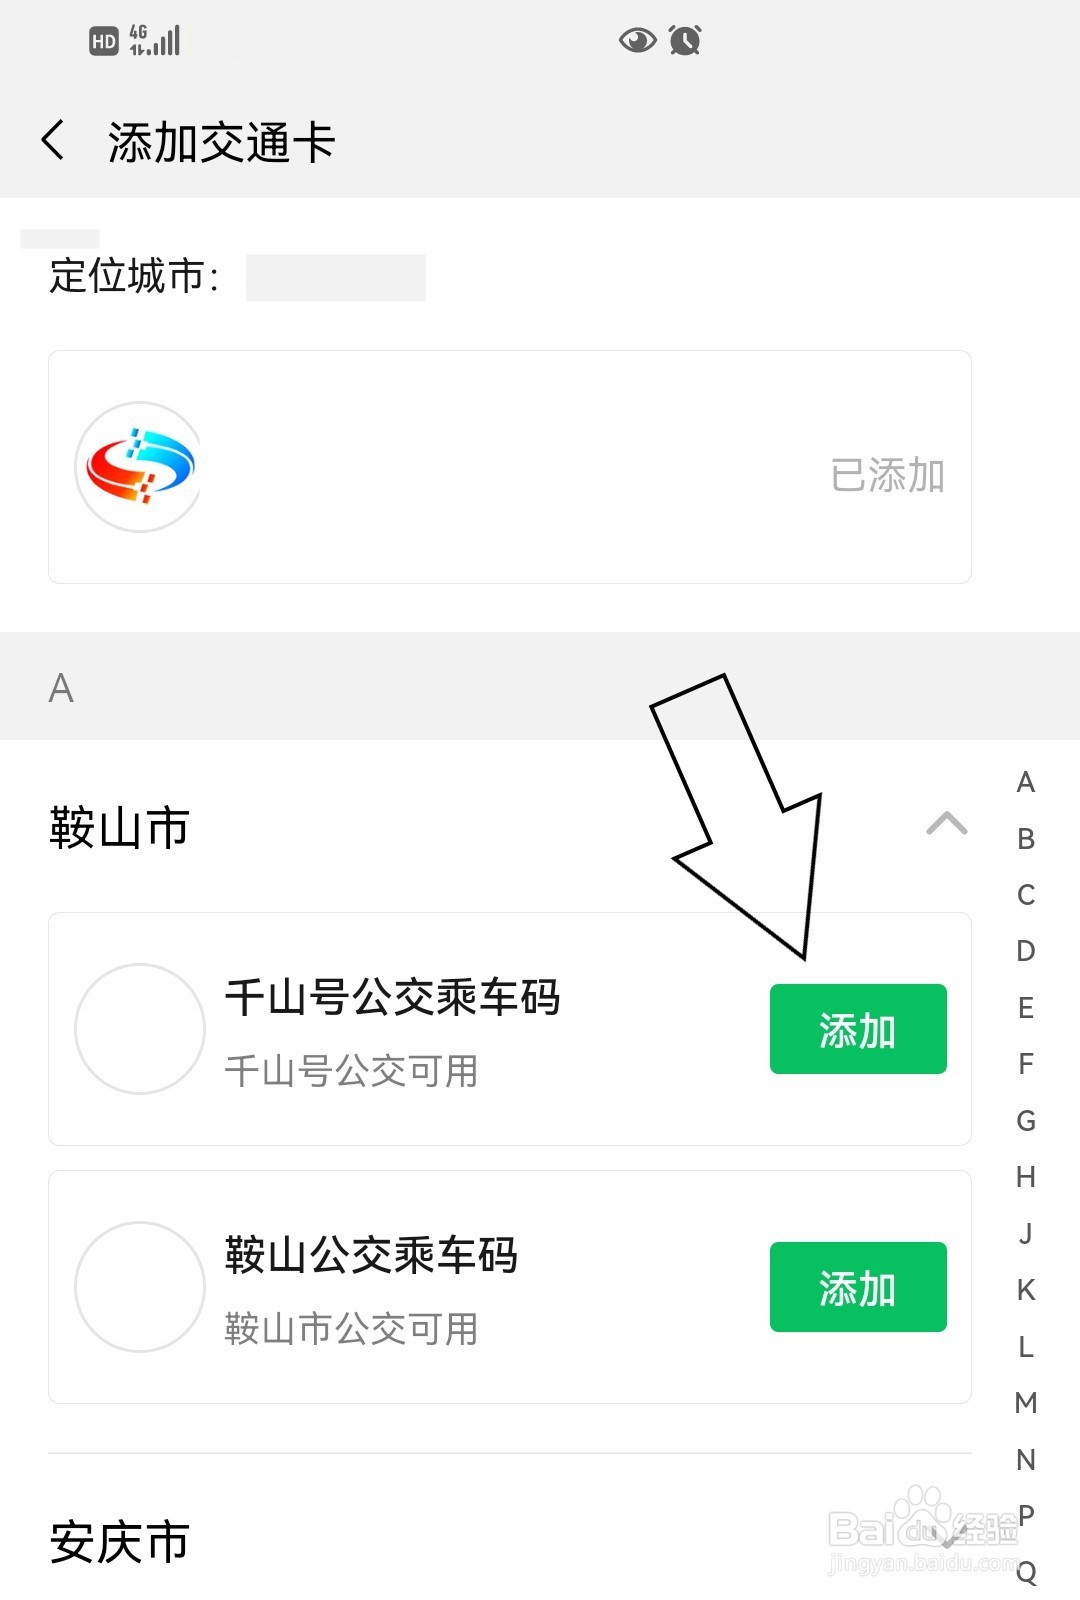Screen dimensions: 1080x1600
Task: Jump to letter B in index
Action: 1026,839
